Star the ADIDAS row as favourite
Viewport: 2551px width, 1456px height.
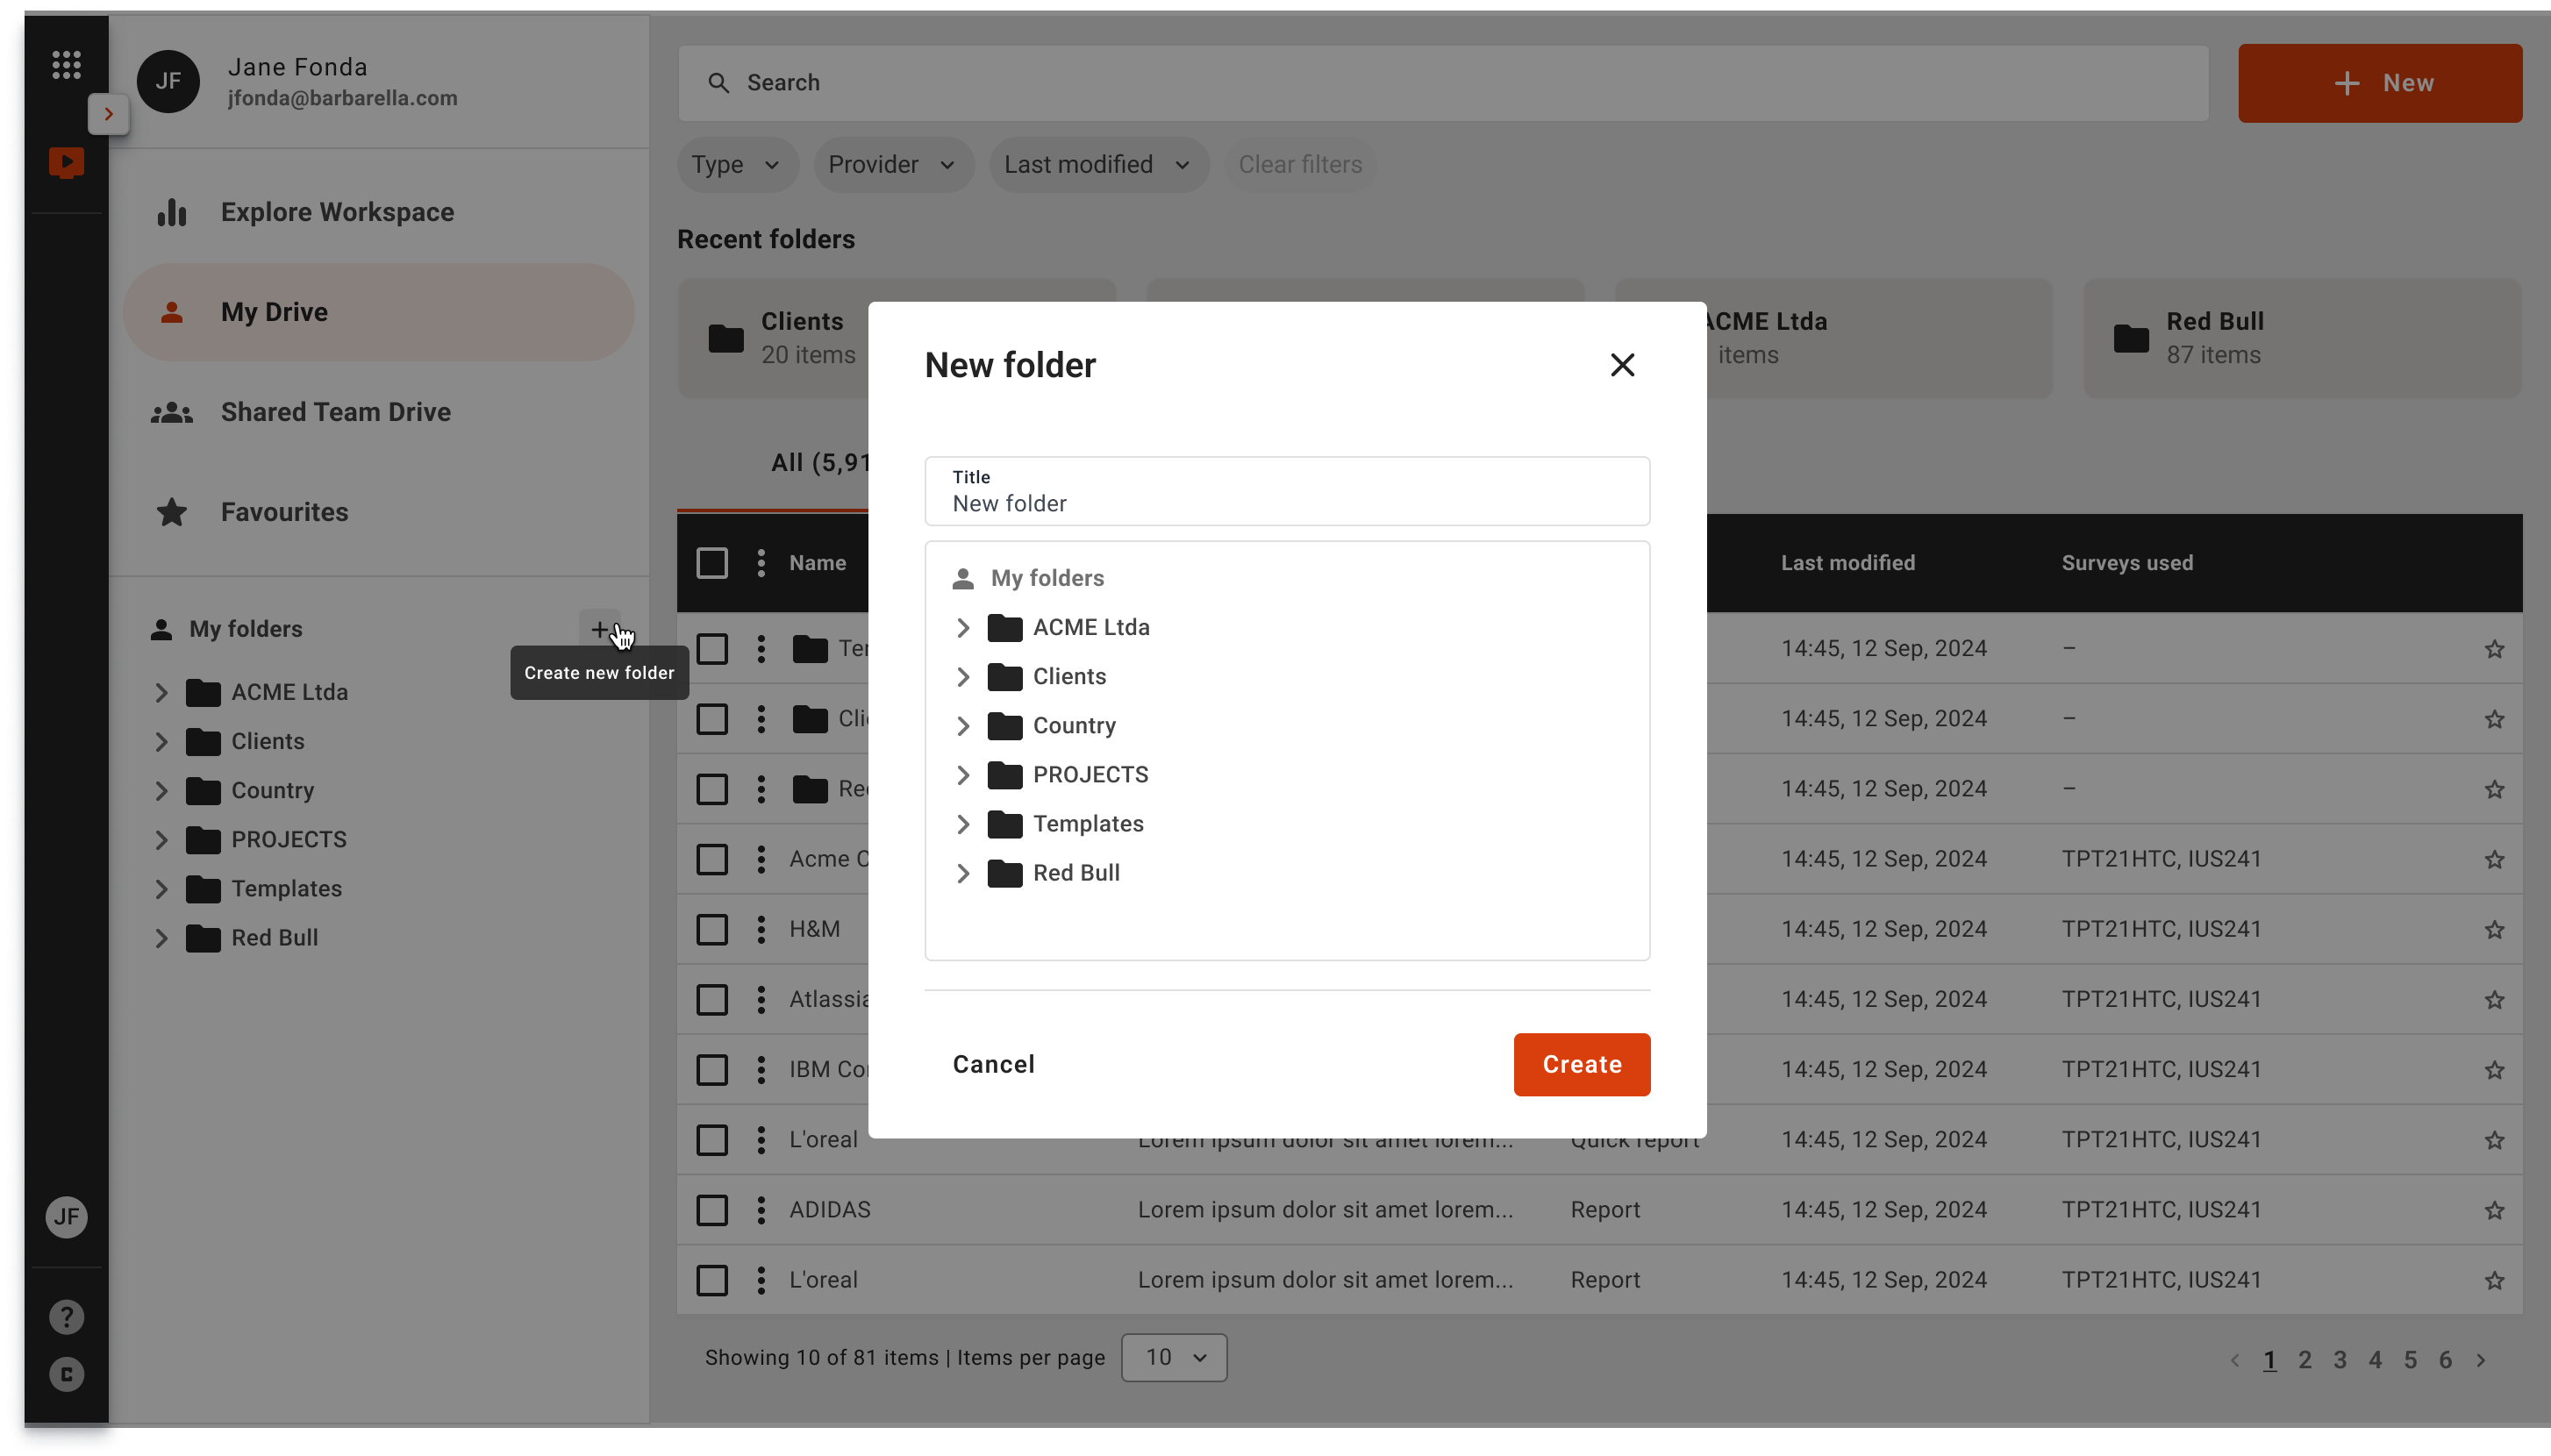coord(2494,1210)
